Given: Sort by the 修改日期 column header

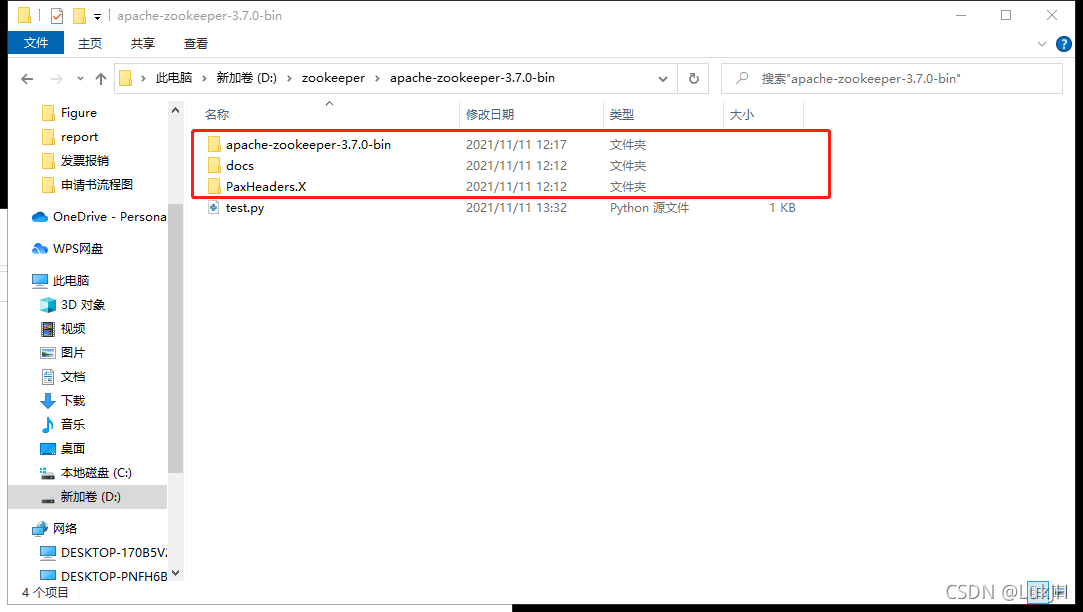Looking at the screenshot, I should coord(490,115).
